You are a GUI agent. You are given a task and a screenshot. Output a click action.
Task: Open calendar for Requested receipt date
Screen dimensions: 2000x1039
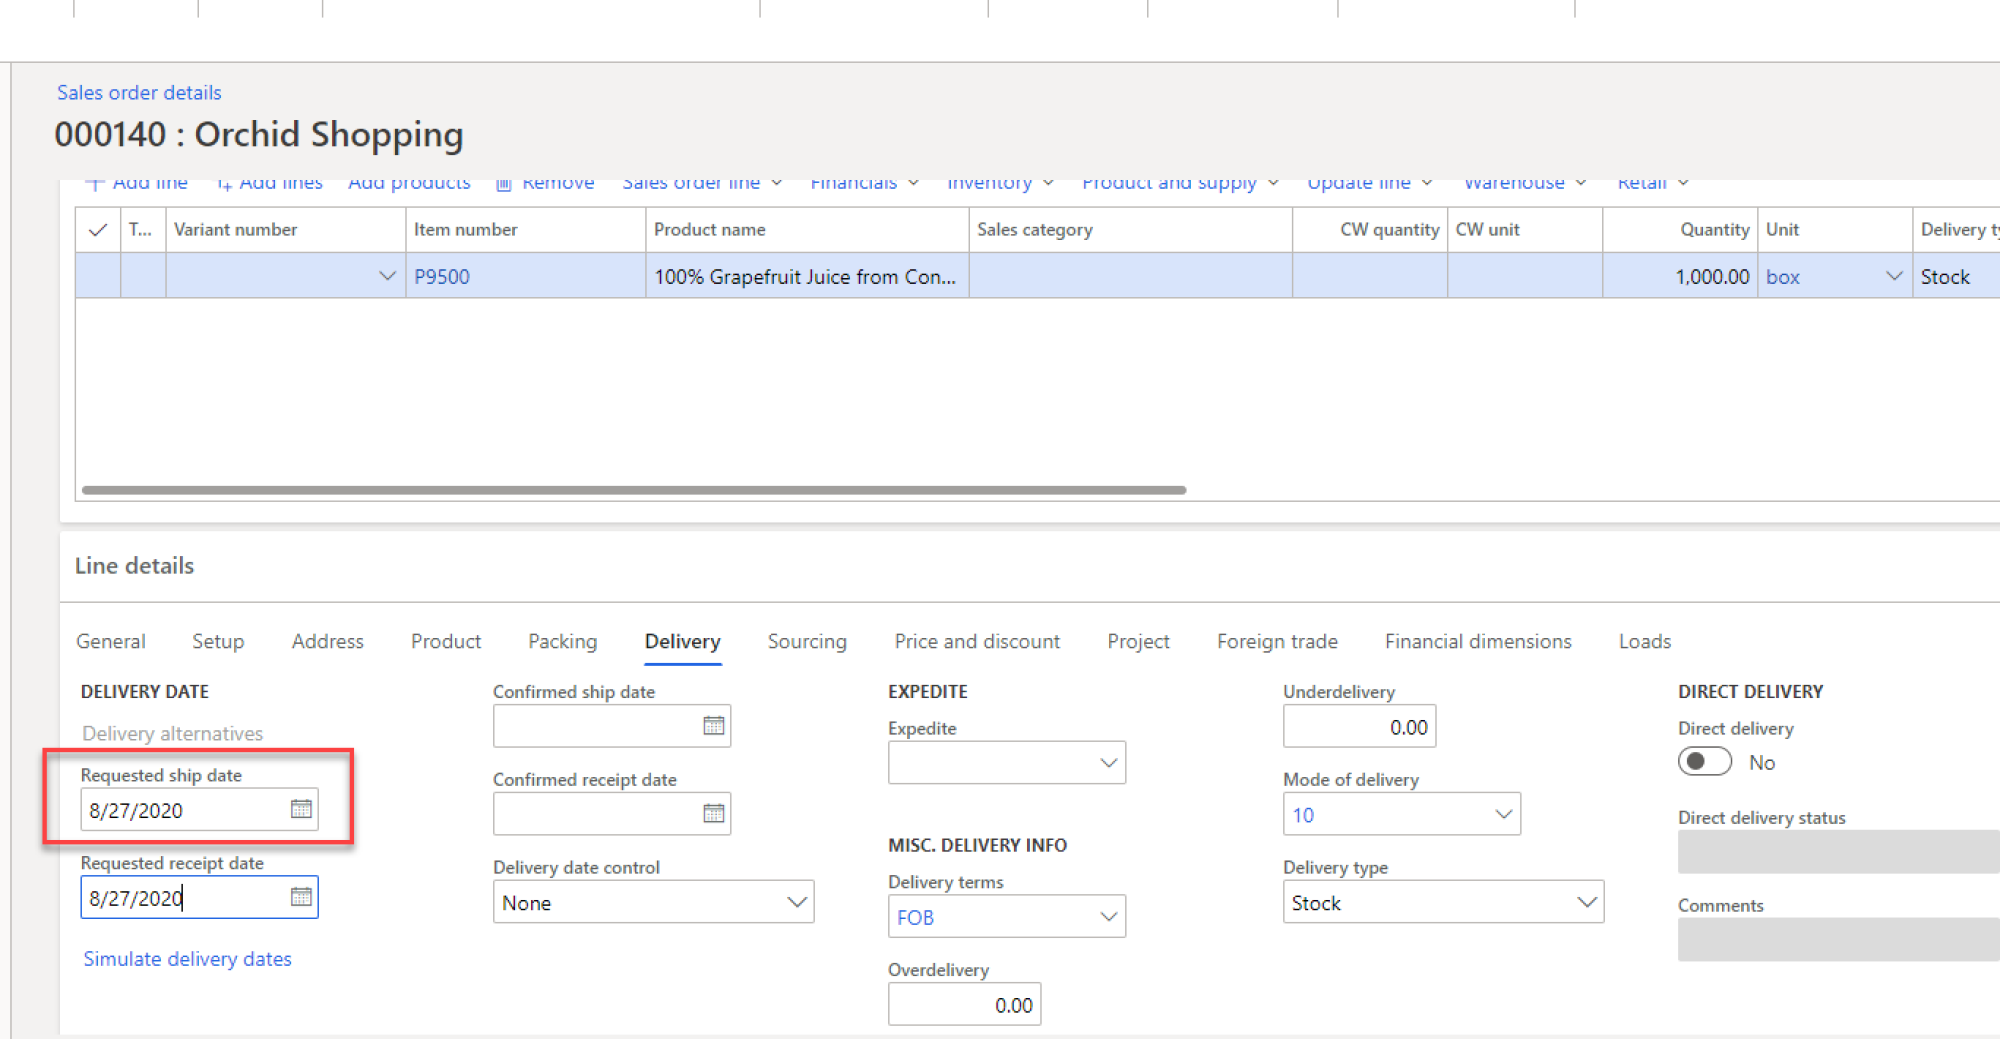(301, 897)
